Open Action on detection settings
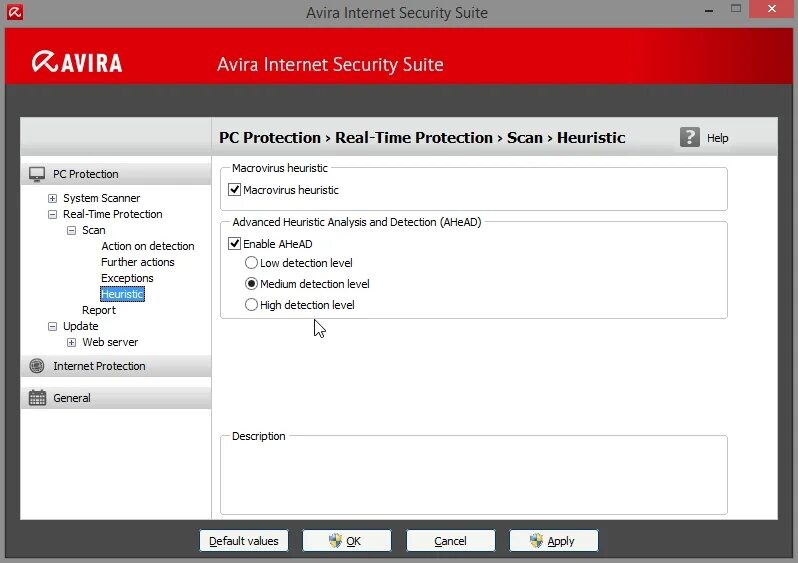 pos(147,246)
